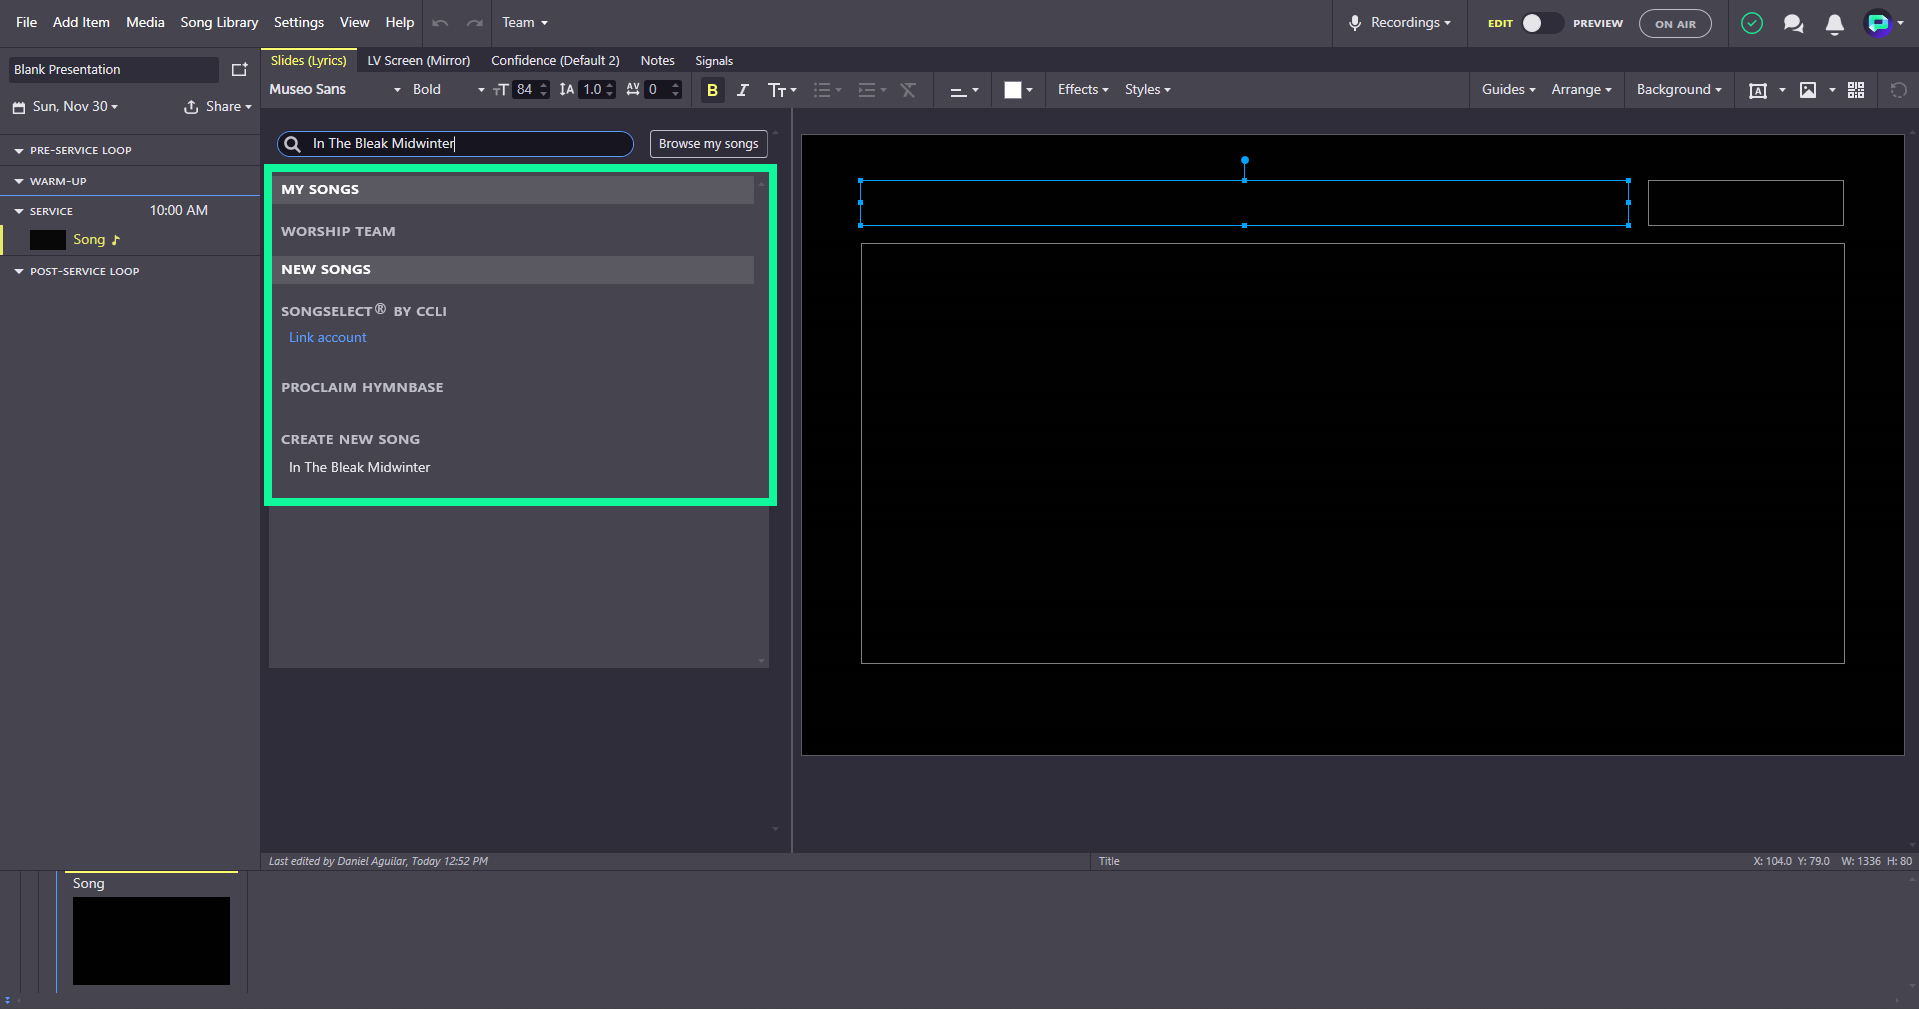Click the Link account link
The image size is (1919, 1009).
[328, 338]
